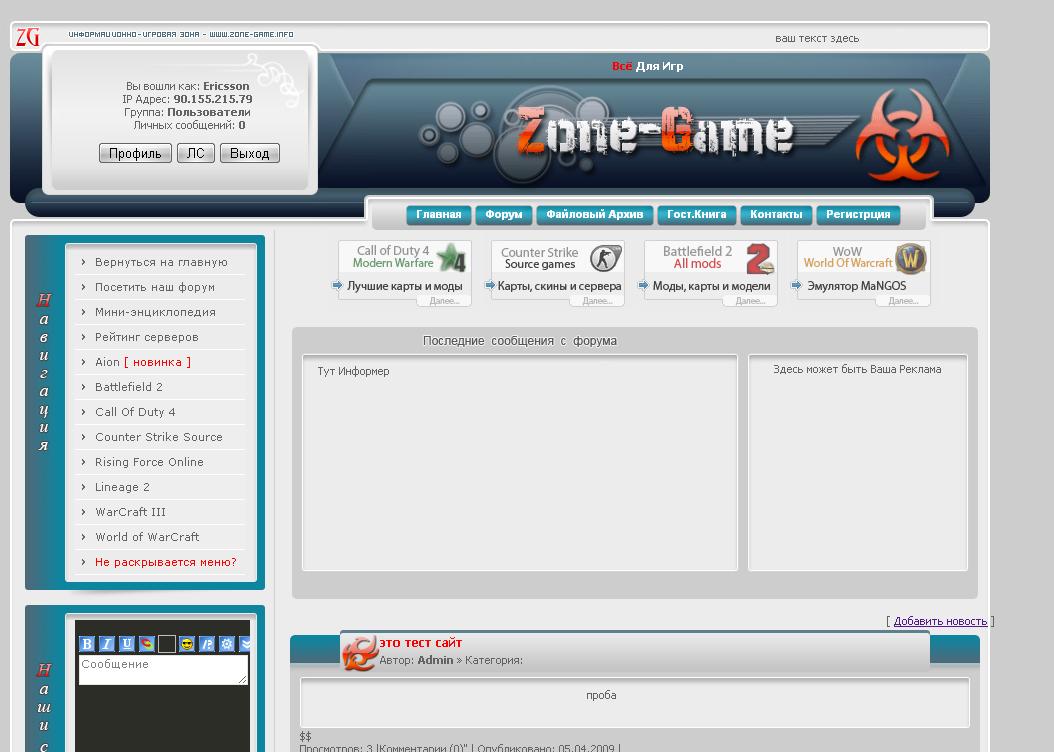Click the Admin author name link
Viewport: 1054px width, 752px height.
(x=435, y=660)
